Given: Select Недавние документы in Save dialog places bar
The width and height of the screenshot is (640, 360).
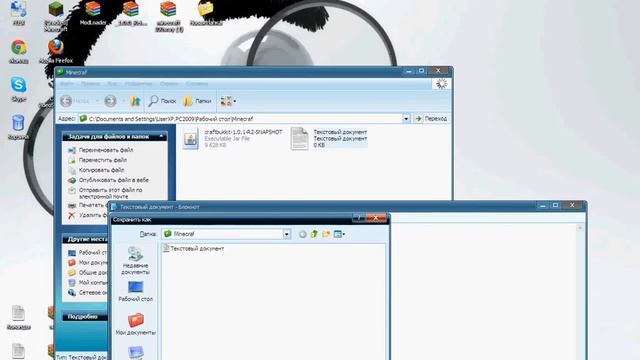Looking at the screenshot, I should (x=135, y=260).
